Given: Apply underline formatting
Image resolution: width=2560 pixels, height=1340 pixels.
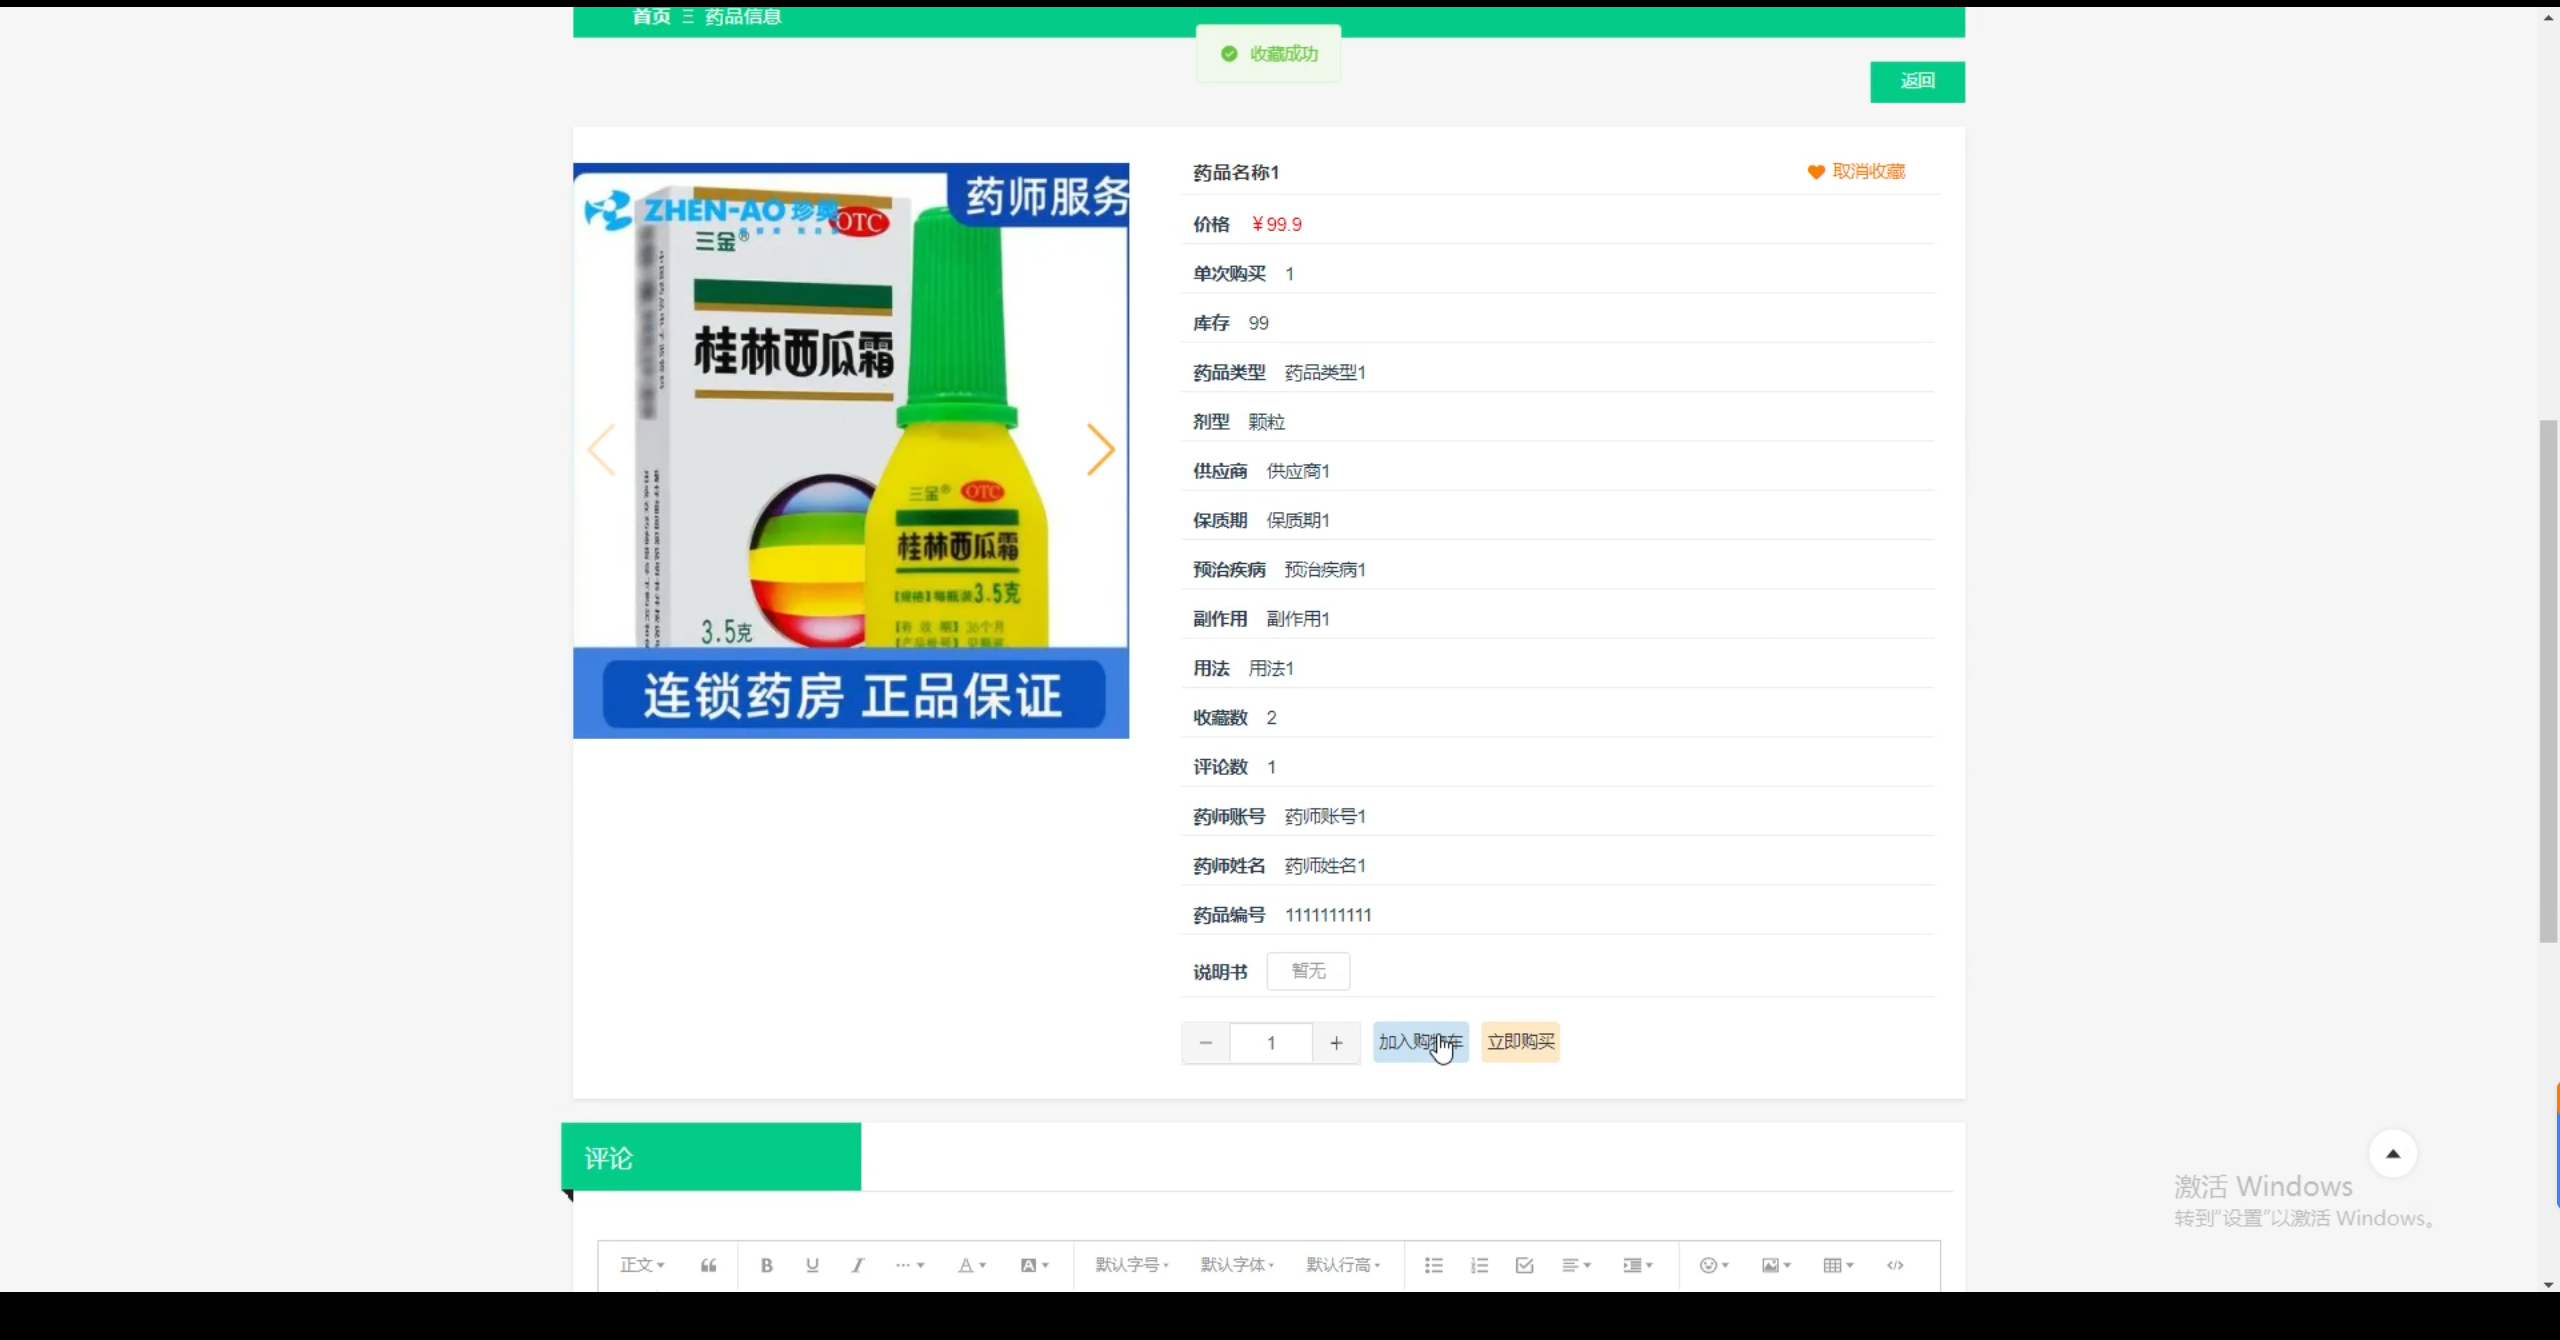Looking at the screenshot, I should (x=811, y=1264).
